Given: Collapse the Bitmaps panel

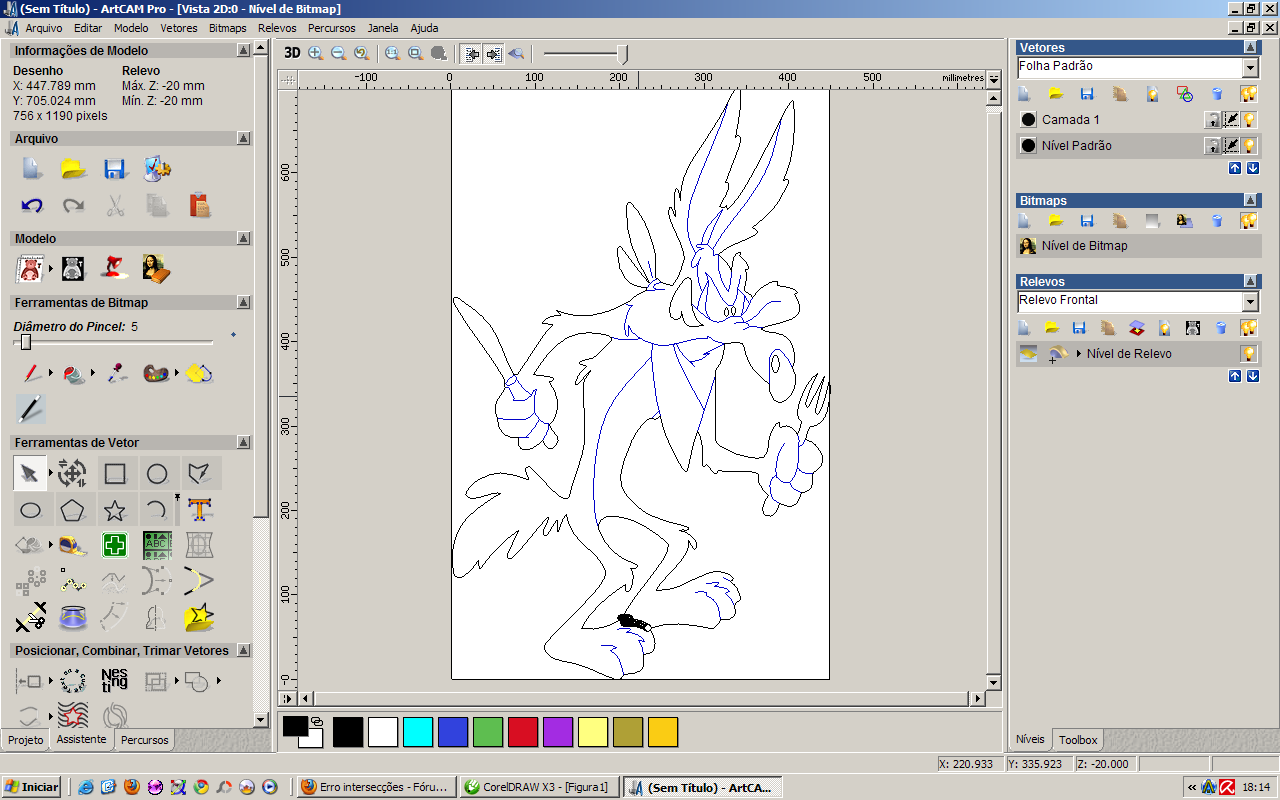Looking at the screenshot, I should 1250,200.
